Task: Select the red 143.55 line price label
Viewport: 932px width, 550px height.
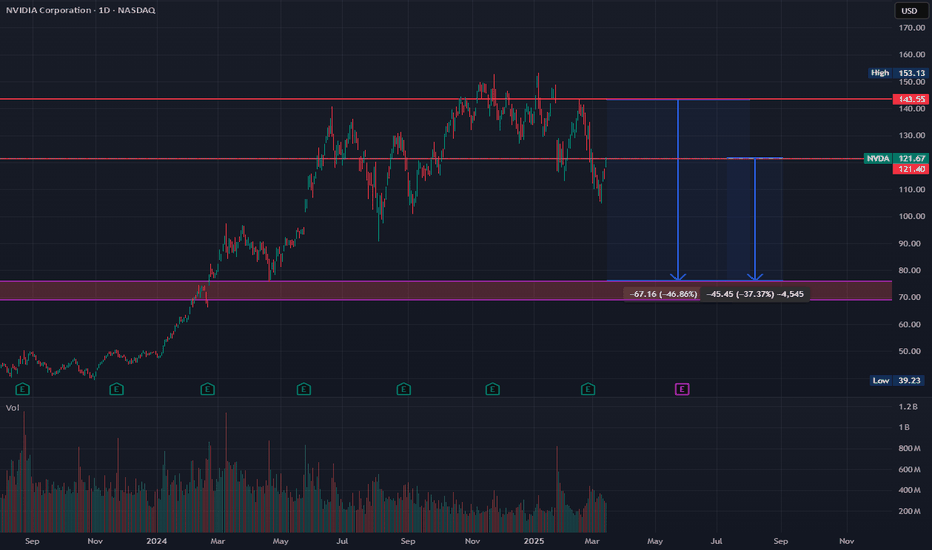Action: [911, 99]
